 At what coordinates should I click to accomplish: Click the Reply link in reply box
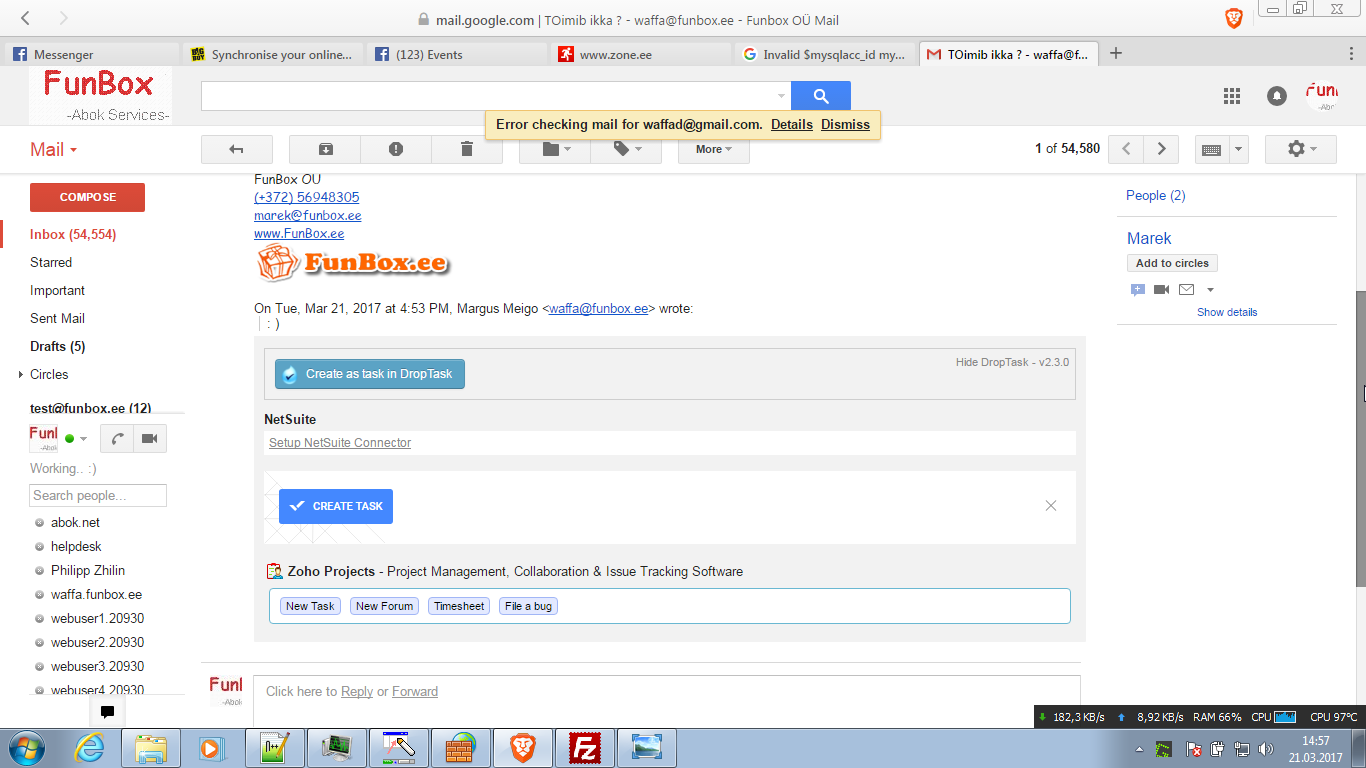tap(357, 692)
